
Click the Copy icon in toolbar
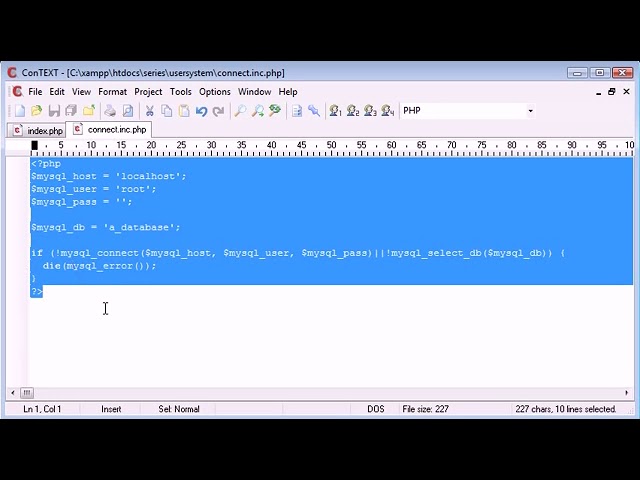[167, 111]
